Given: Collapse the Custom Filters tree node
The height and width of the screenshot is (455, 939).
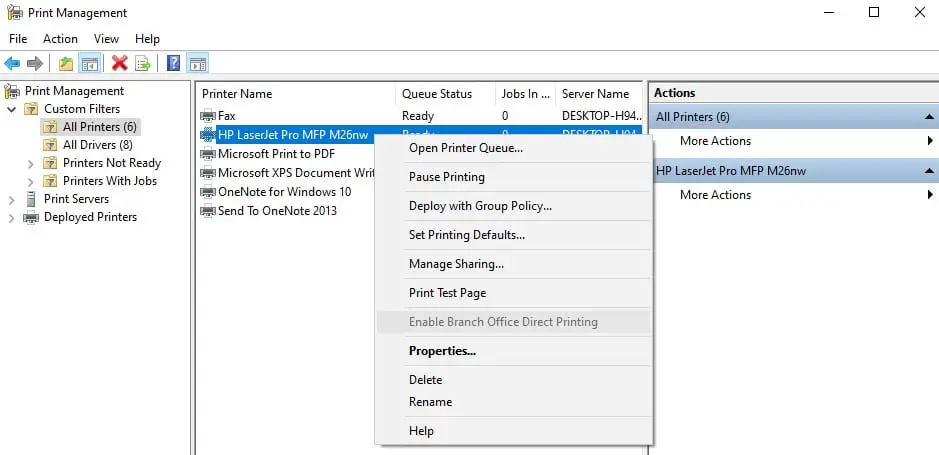Looking at the screenshot, I should click(x=11, y=110).
